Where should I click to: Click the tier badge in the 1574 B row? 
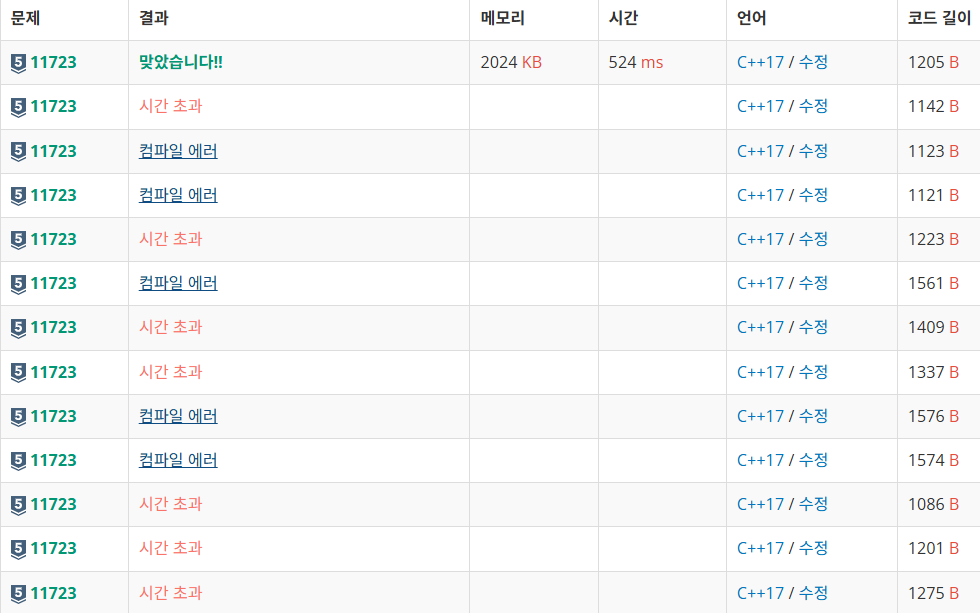pyautogui.click(x=18, y=461)
